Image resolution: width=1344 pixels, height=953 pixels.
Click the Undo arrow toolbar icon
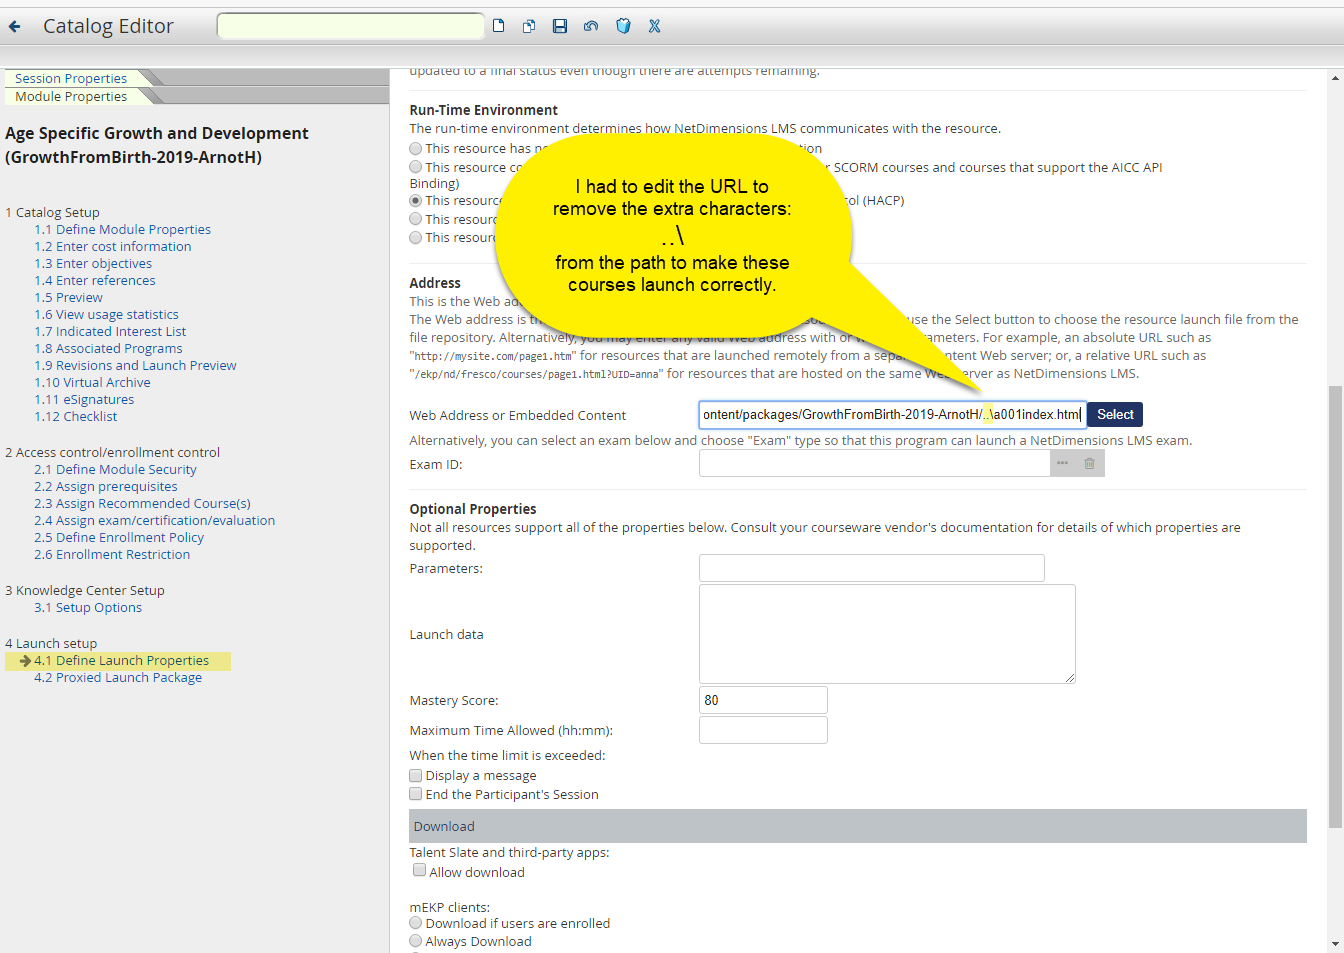pos(591,26)
